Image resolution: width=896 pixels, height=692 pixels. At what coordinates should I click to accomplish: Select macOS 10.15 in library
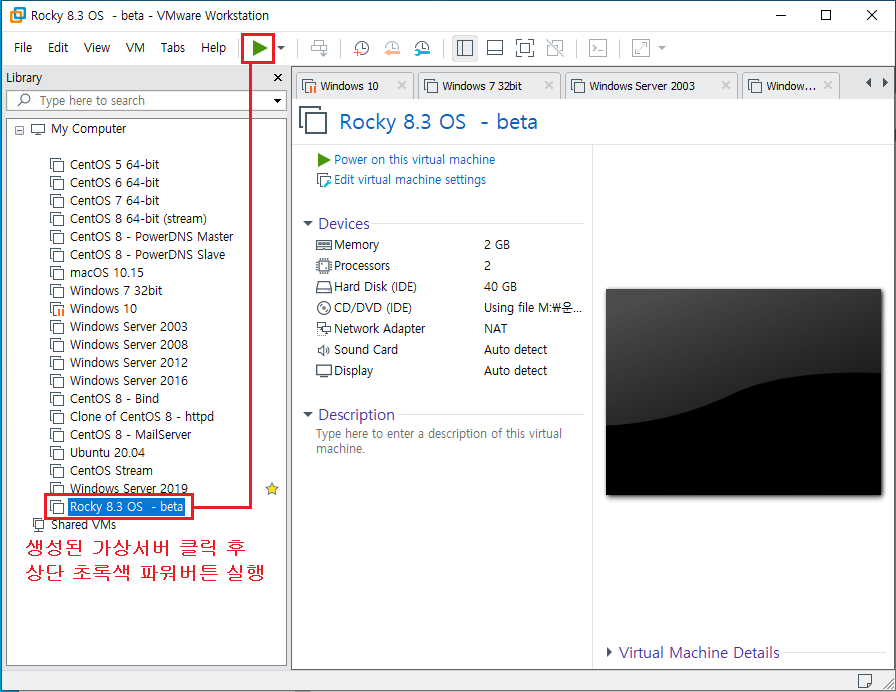[x=107, y=273]
